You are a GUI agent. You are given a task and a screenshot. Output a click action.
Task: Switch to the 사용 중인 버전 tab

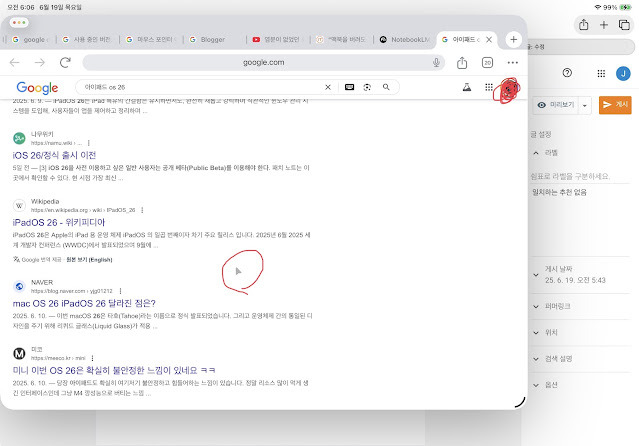[86, 40]
